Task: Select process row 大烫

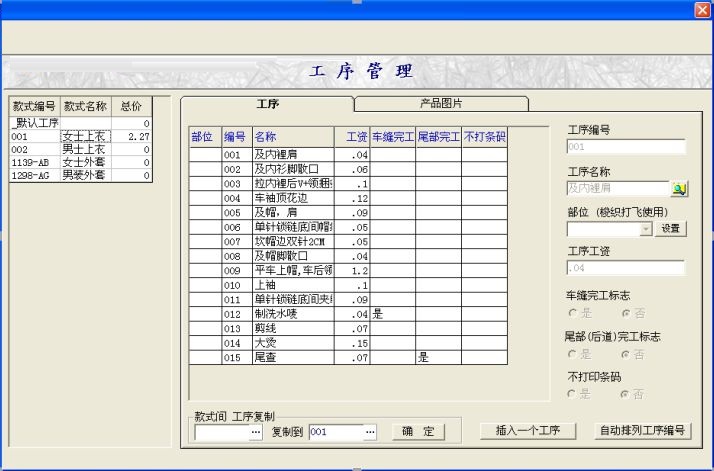Action: pos(348,343)
